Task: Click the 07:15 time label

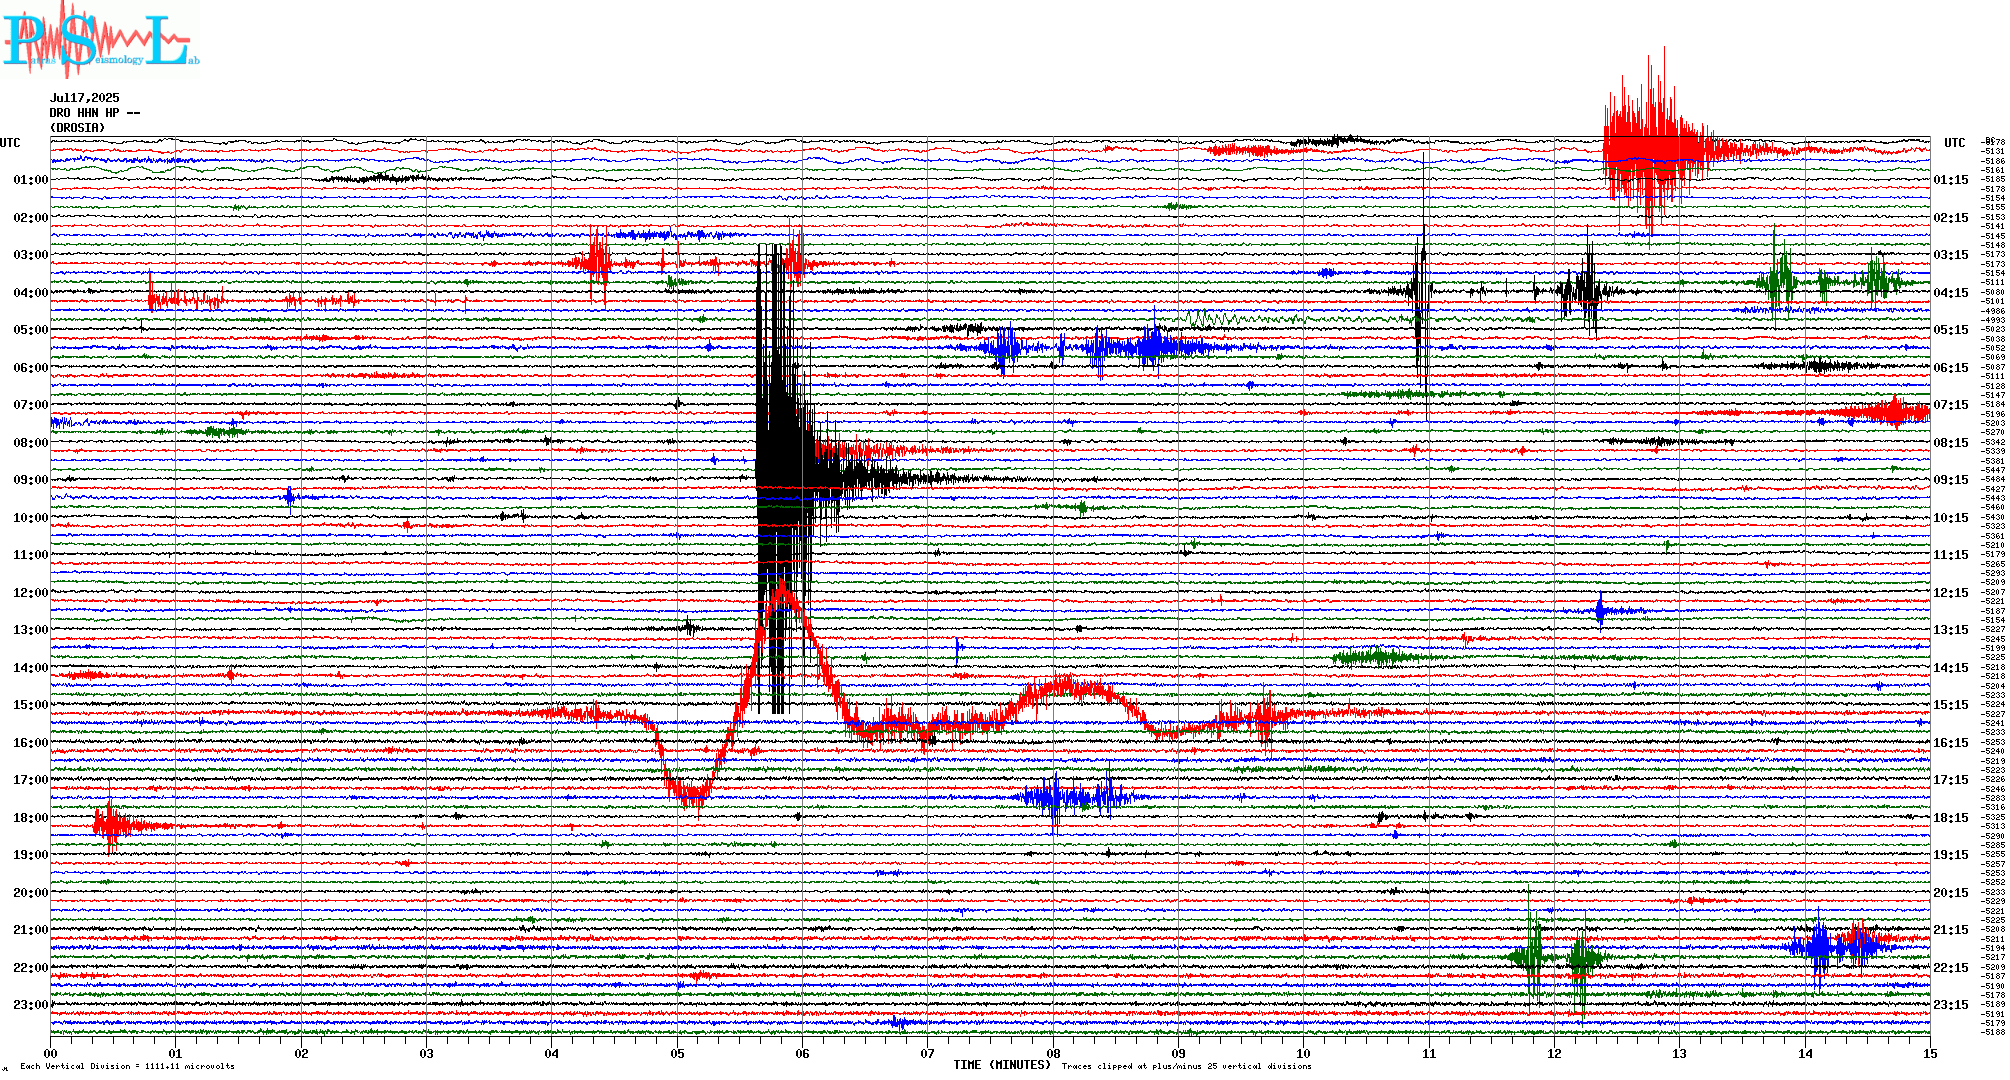Action: pos(1951,405)
